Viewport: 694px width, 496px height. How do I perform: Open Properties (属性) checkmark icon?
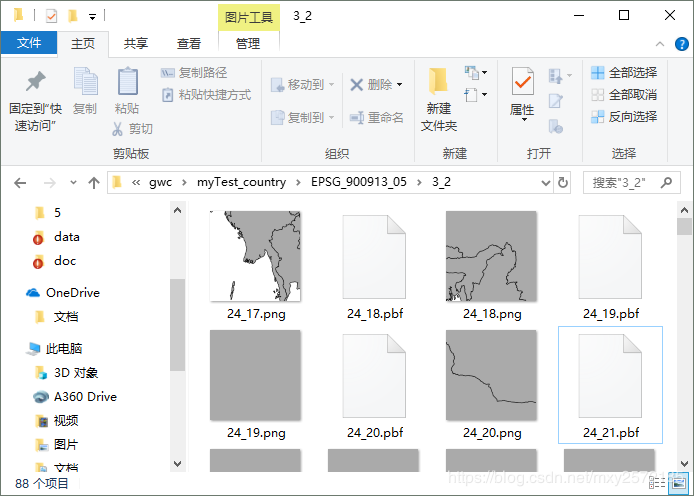[x=523, y=82]
